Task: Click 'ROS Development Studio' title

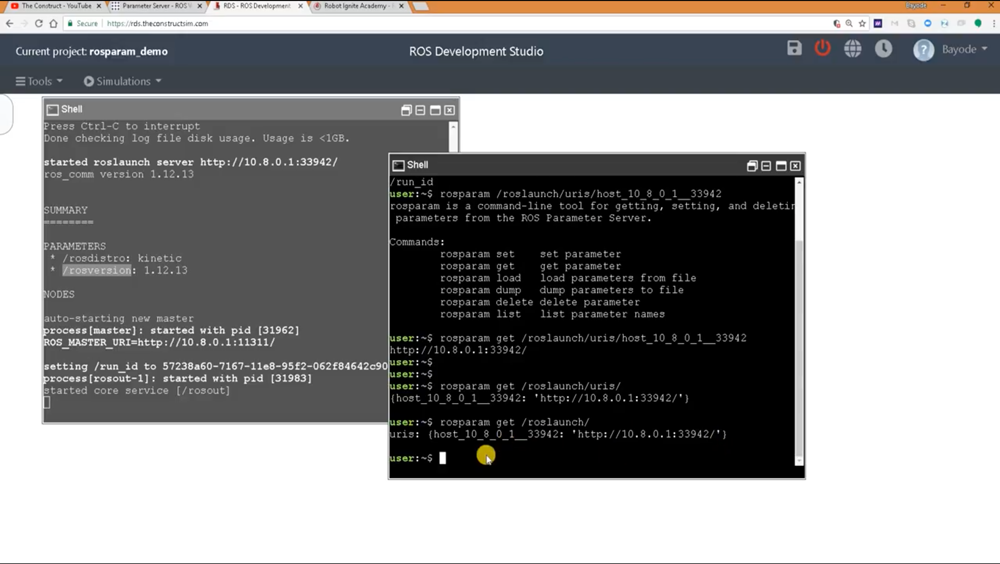Action: (x=476, y=52)
